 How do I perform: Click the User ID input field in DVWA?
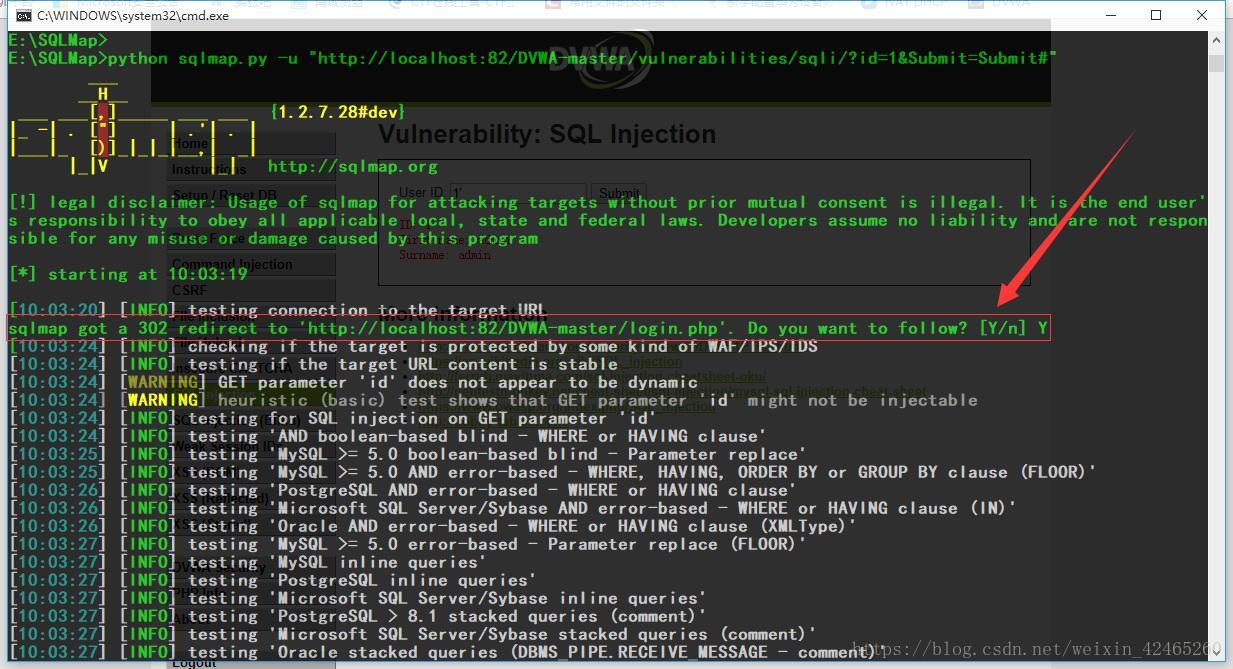click(518, 192)
